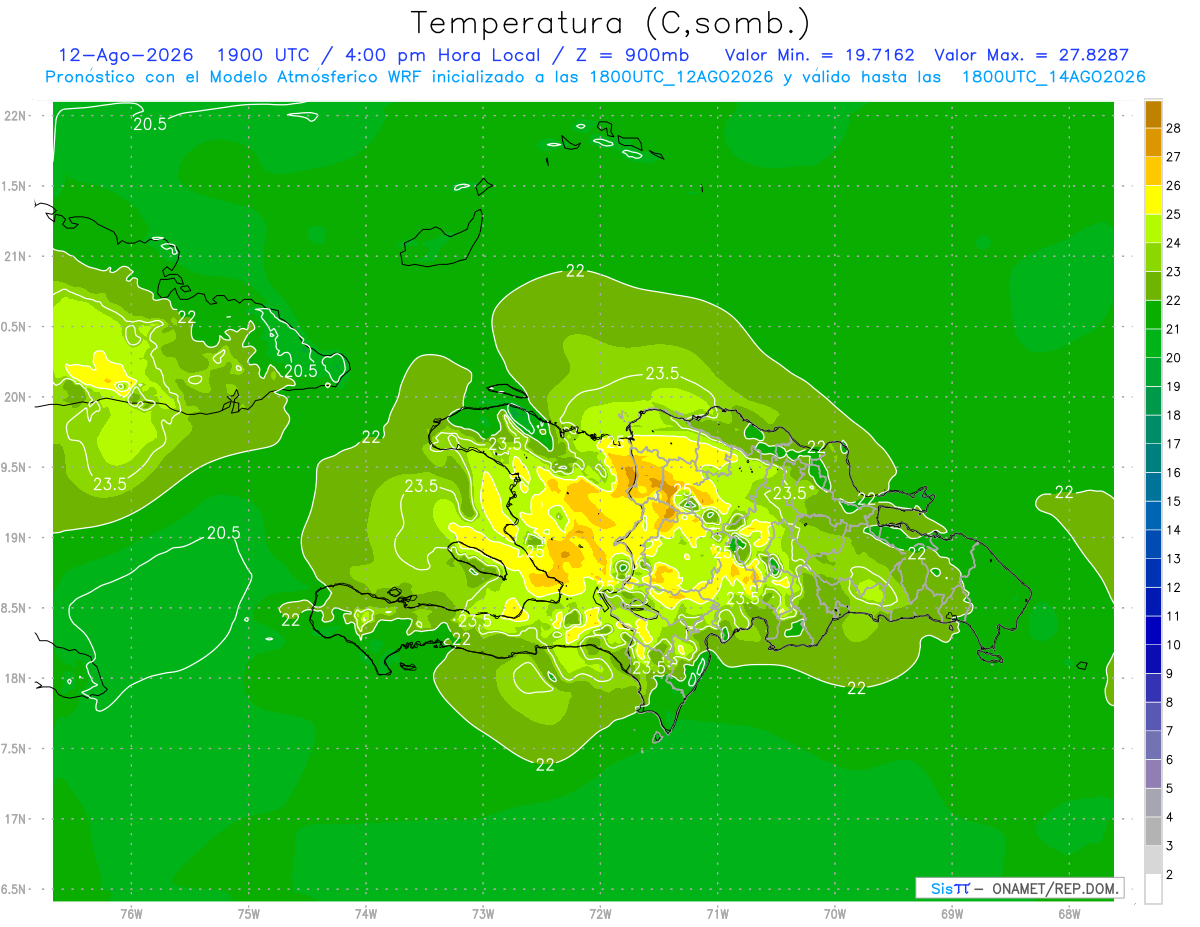Click the validity stamp "1800UTC_14AGO2026"
Image resolution: width=1200 pixels, height=927 pixels.
click(x=1053, y=77)
